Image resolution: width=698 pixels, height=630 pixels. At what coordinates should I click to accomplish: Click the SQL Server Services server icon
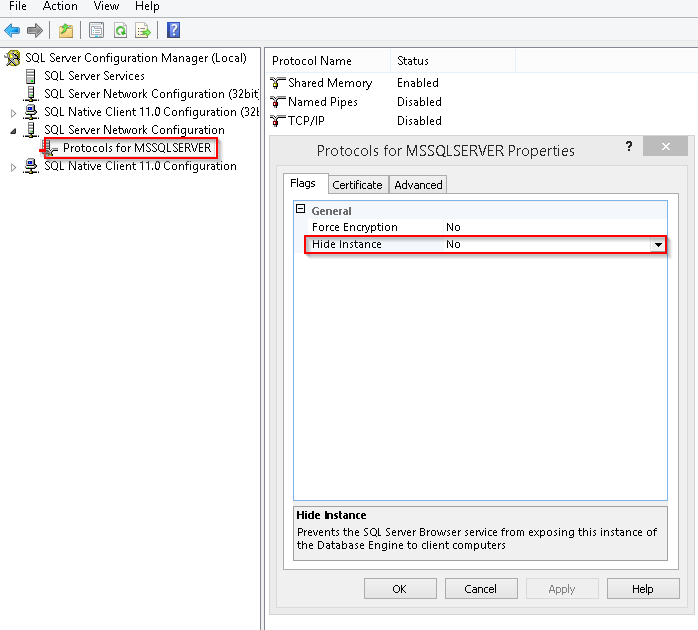coord(30,76)
